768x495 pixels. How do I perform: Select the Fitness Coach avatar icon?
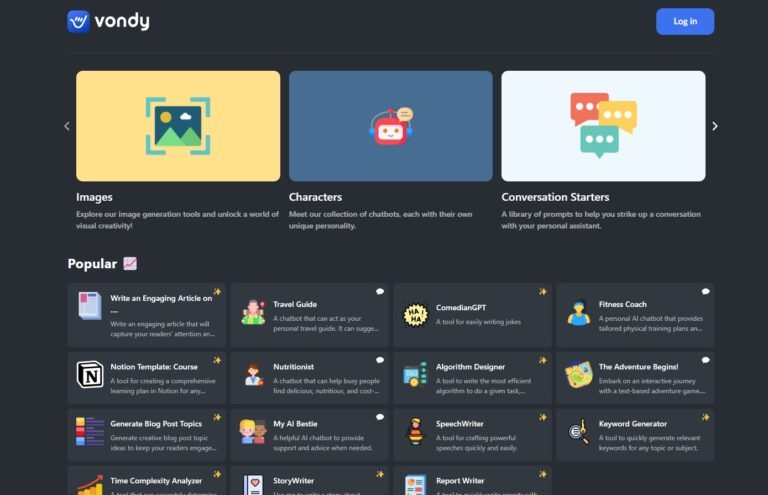[x=578, y=313]
